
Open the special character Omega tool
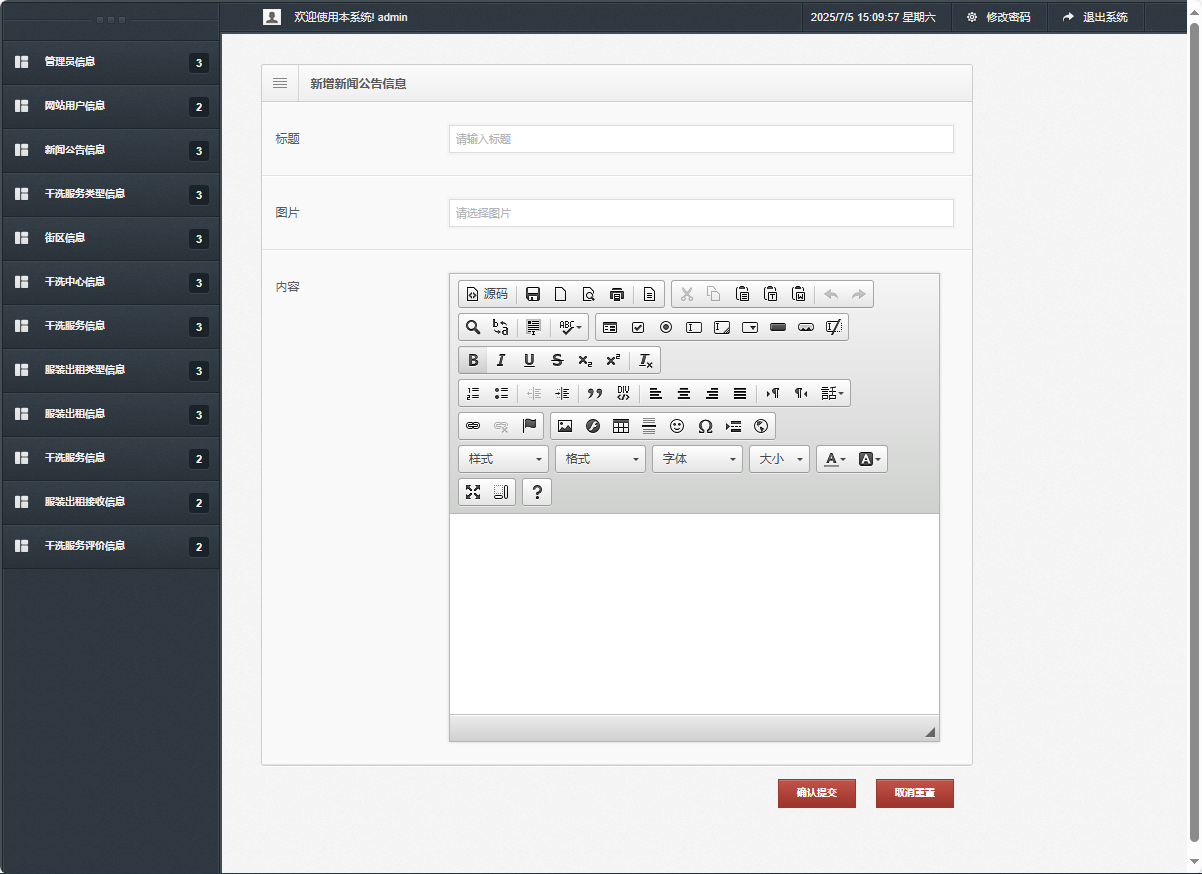[705, 426]
